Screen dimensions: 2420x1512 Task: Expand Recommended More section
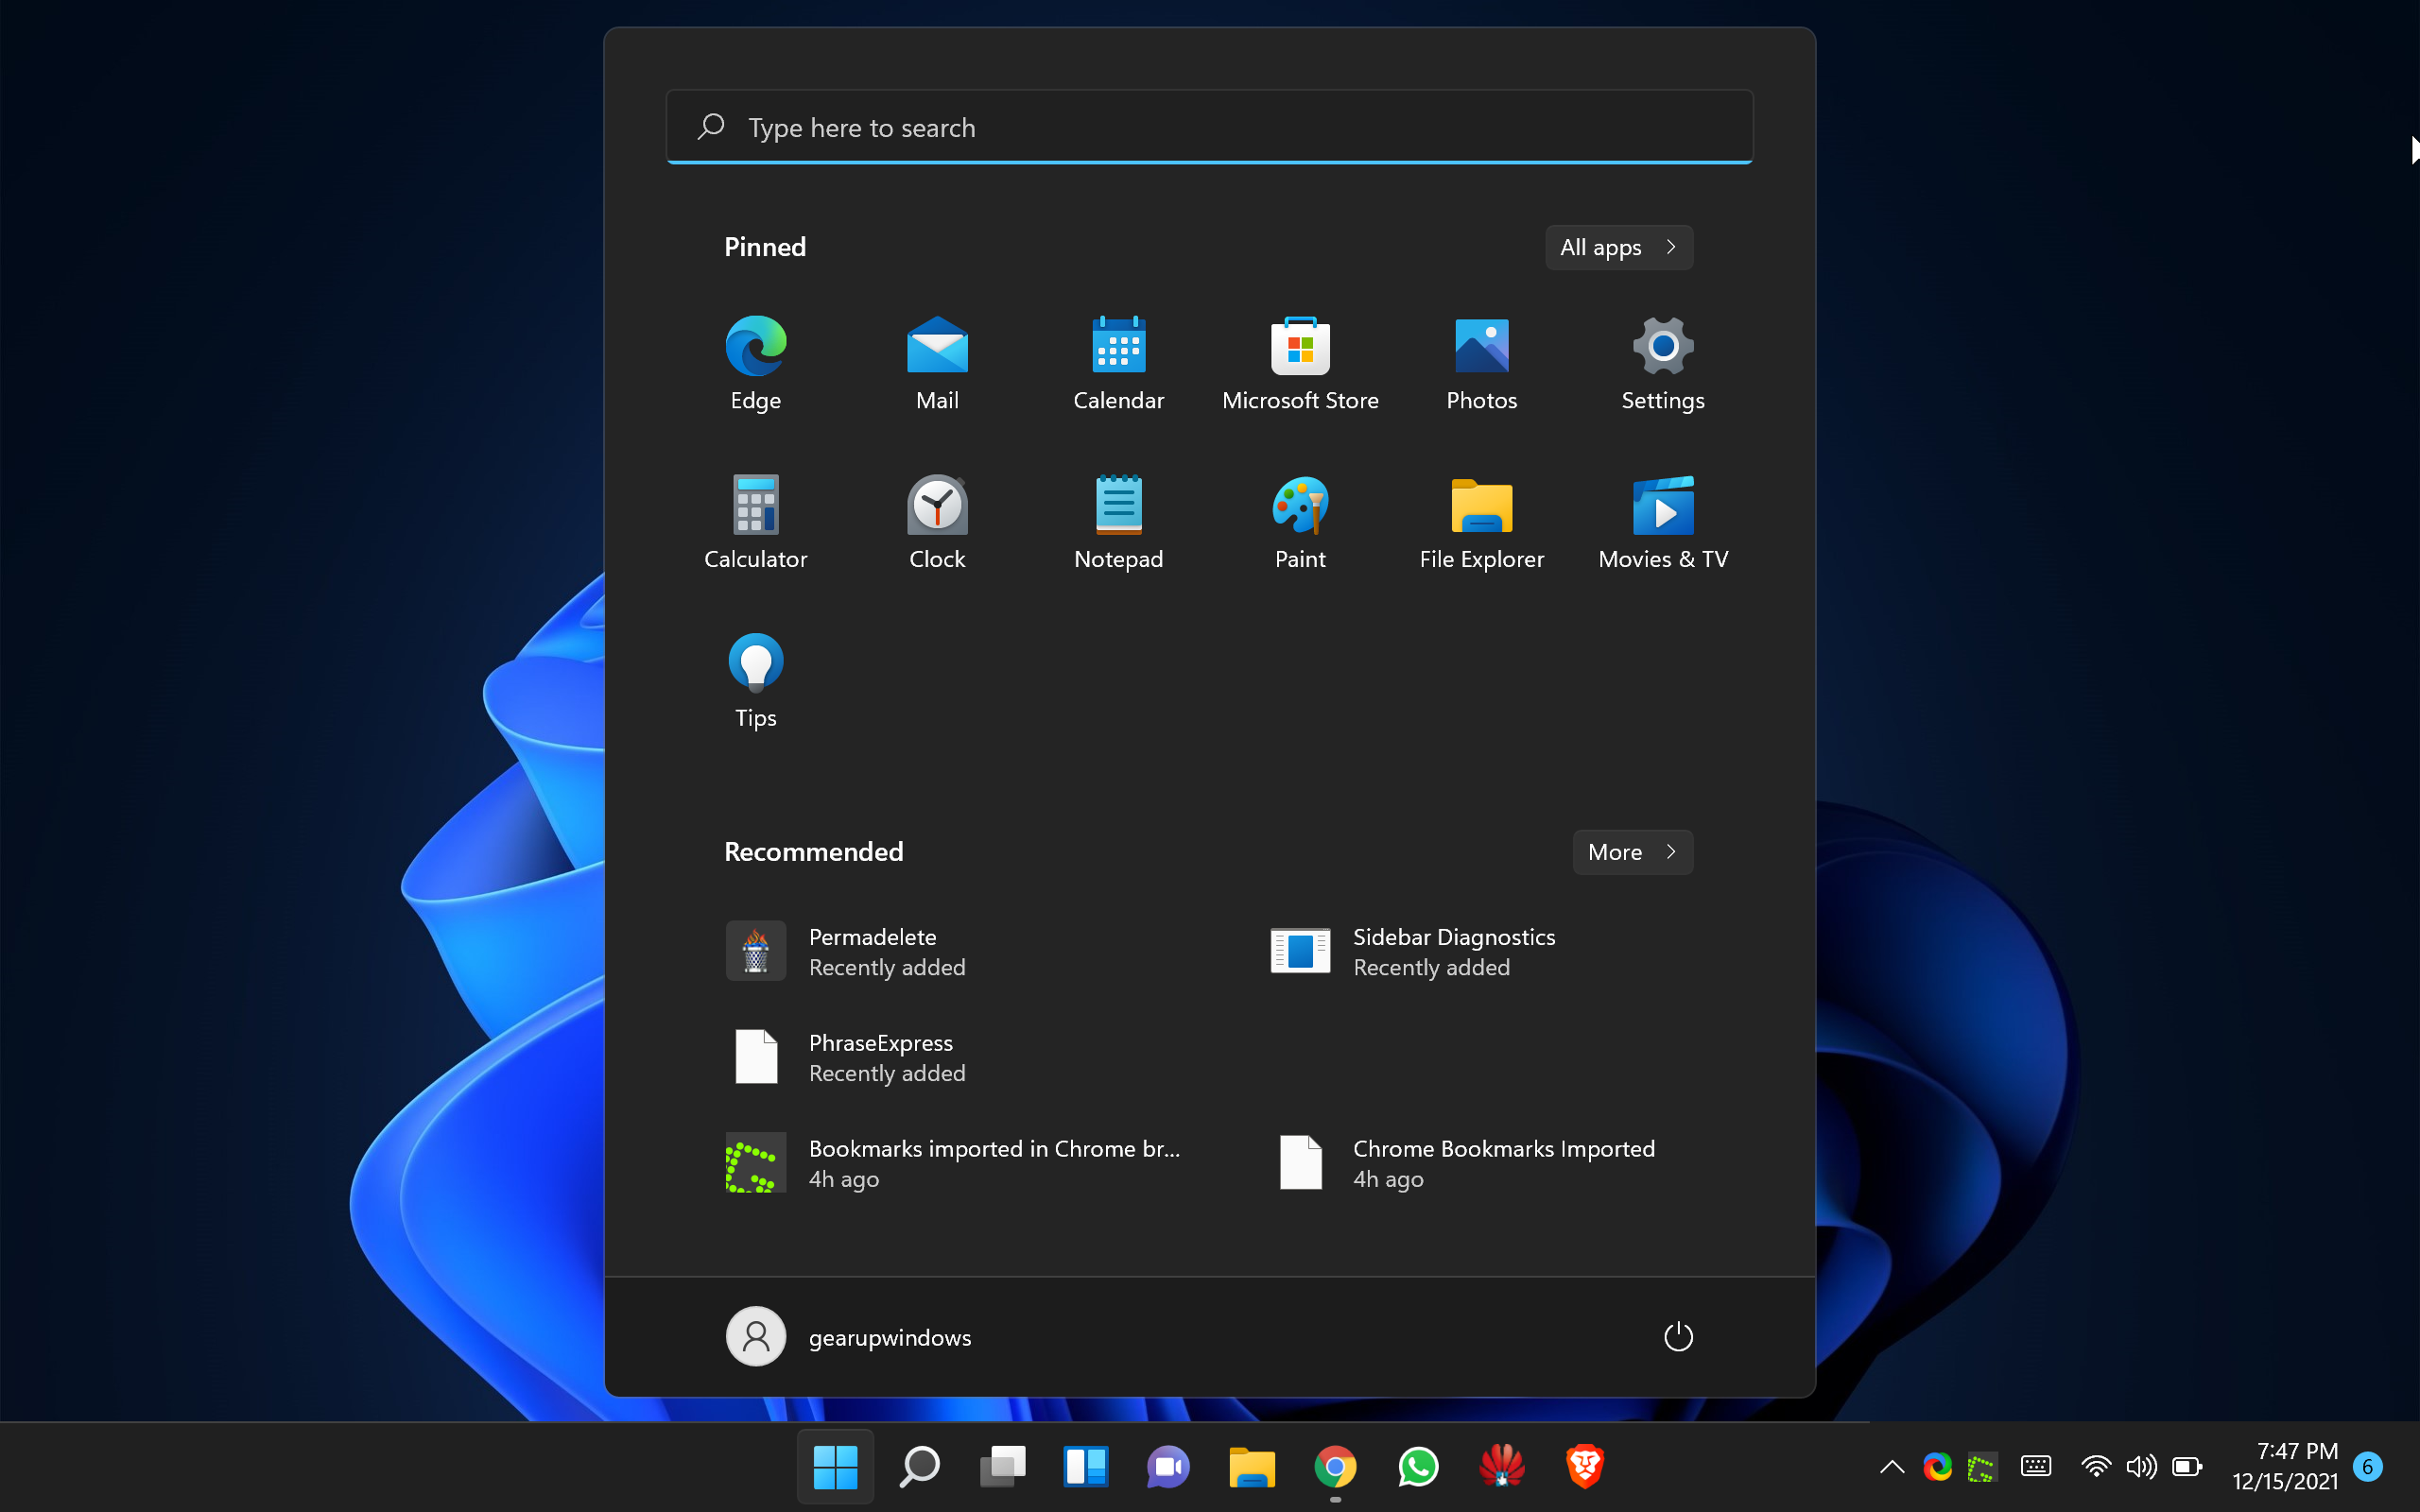click(x=1629, y=850)
